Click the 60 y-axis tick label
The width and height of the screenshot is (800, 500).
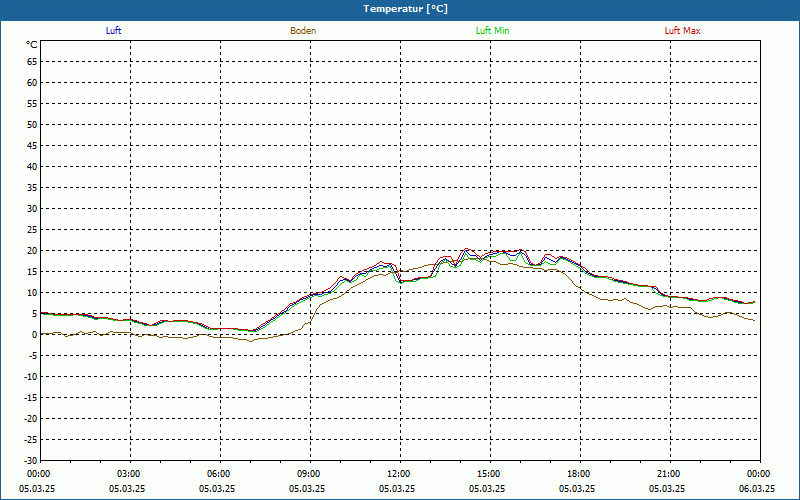click(32, 83)
